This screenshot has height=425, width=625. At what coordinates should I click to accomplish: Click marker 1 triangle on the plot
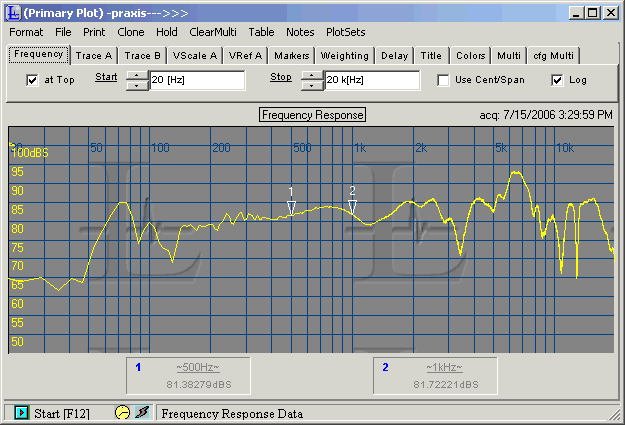291,207
